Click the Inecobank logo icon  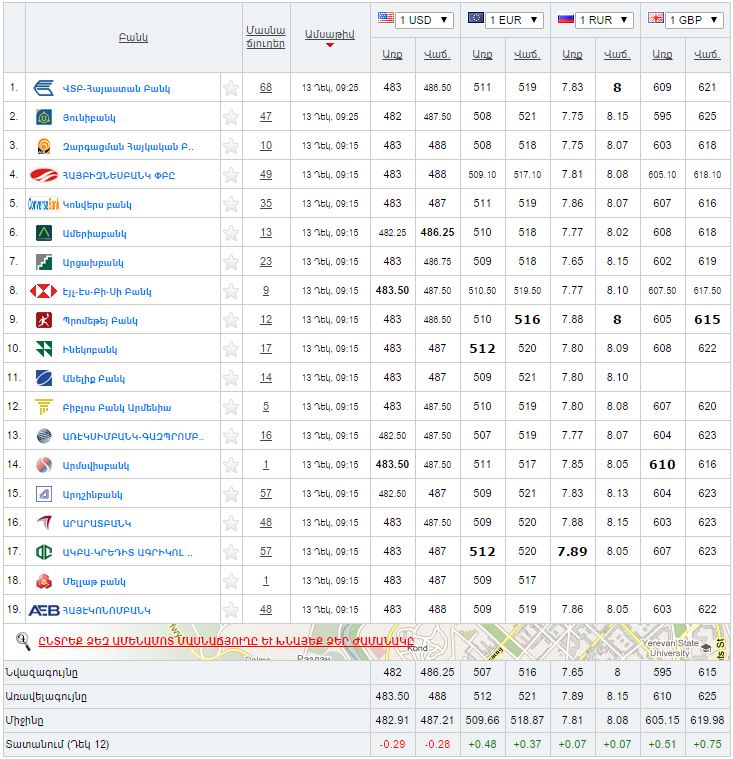(44, 349)
